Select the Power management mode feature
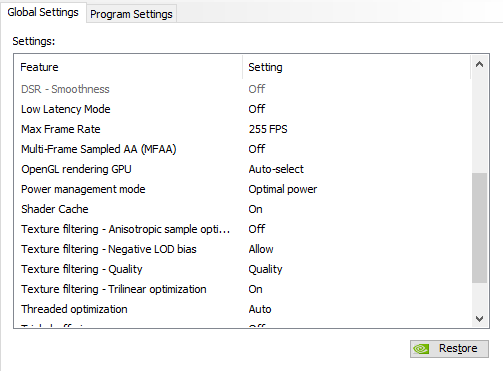 click(x=83, y=189)
